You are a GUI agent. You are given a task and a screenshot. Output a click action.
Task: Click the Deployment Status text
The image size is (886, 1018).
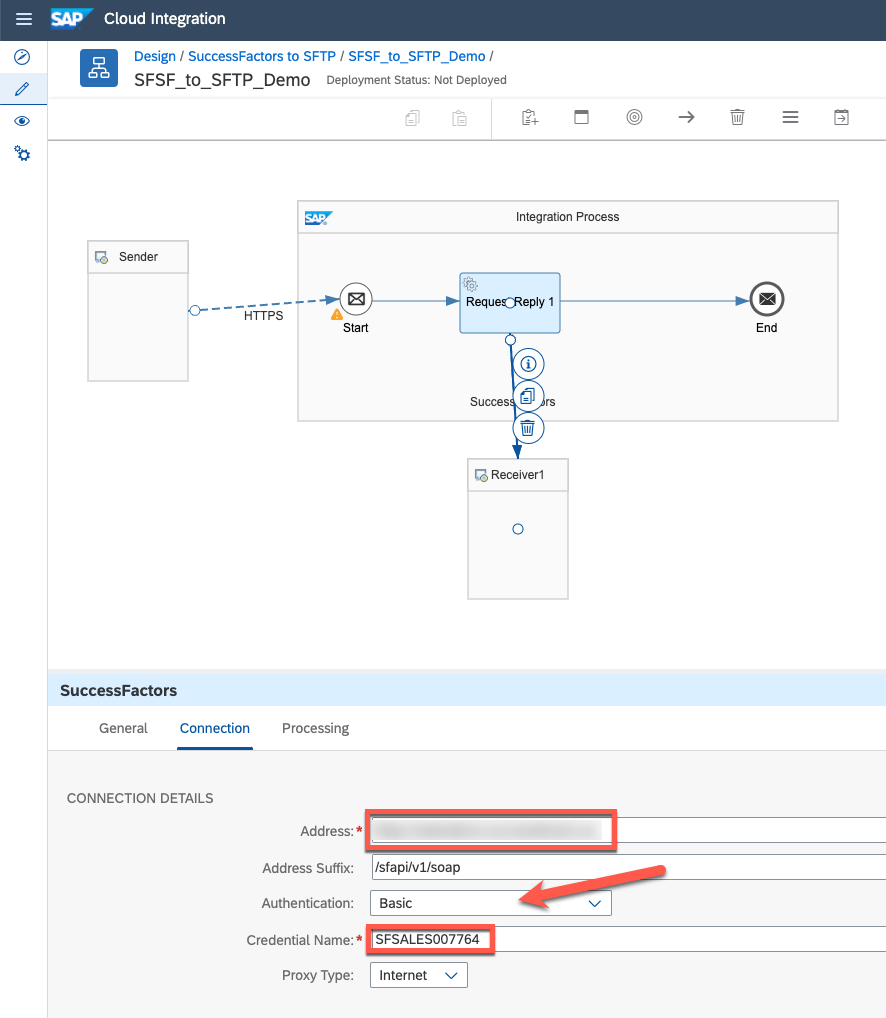(x=416, y=80)
